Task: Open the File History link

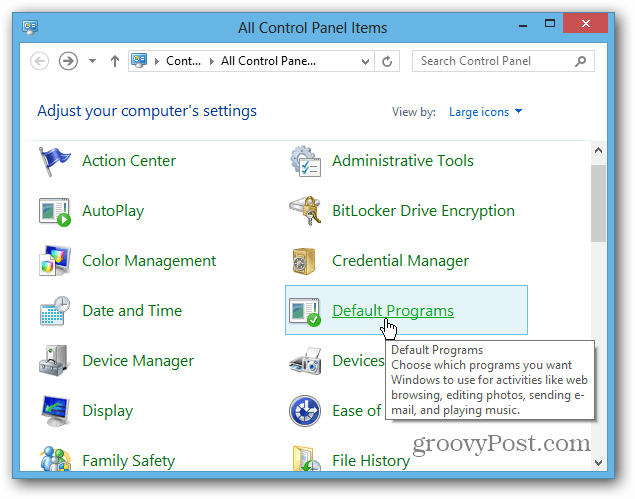Action: (x=371, y=461)
